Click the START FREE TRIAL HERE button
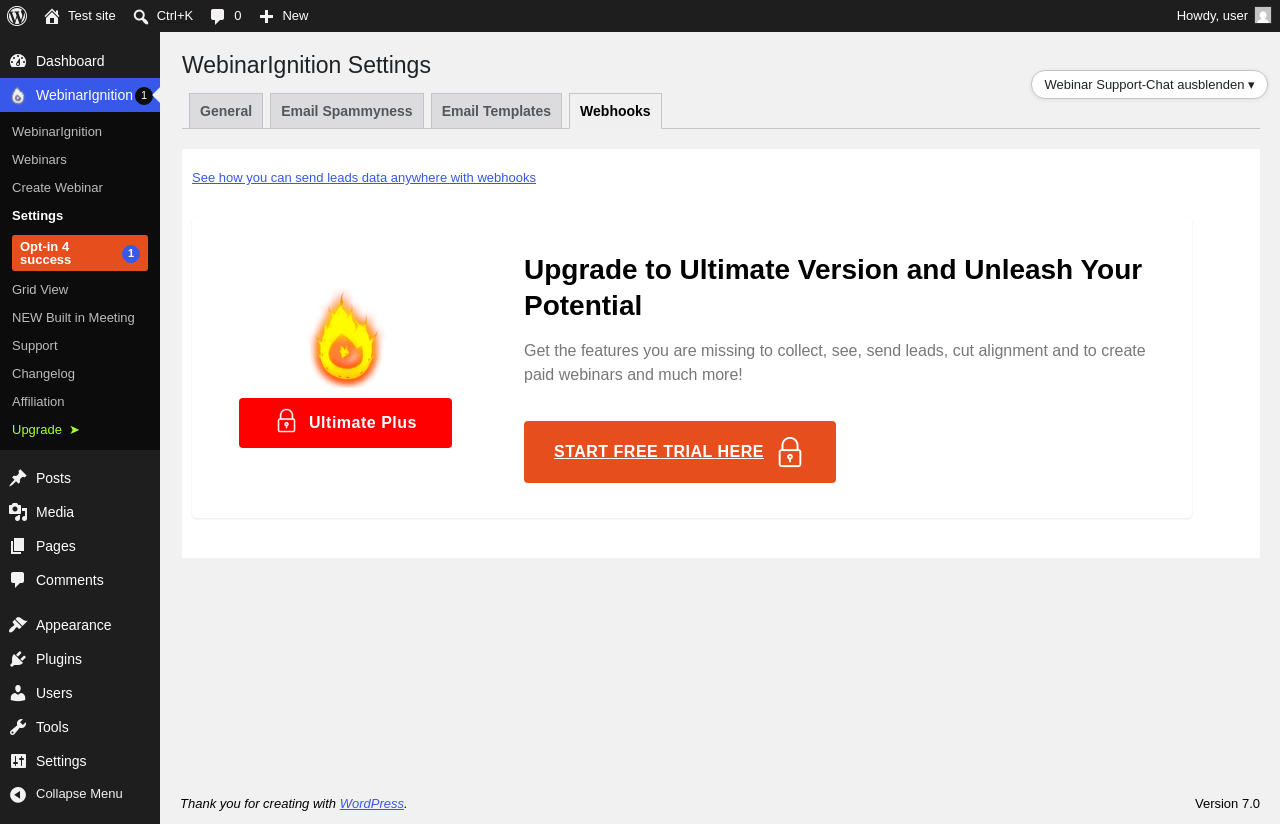Screen dimensions: 1280x824 pyautogui.click(x=680, y=452)
